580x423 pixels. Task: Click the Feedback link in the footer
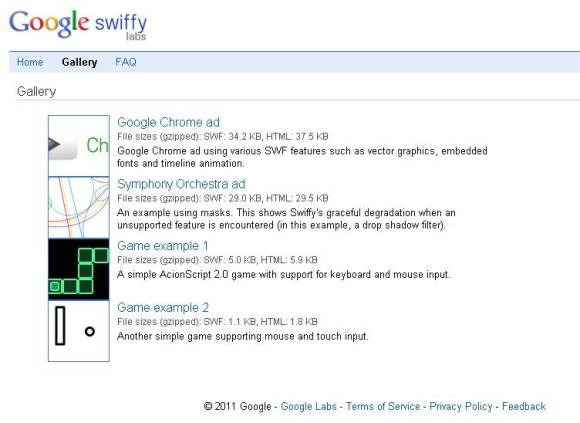pos(524,406)
